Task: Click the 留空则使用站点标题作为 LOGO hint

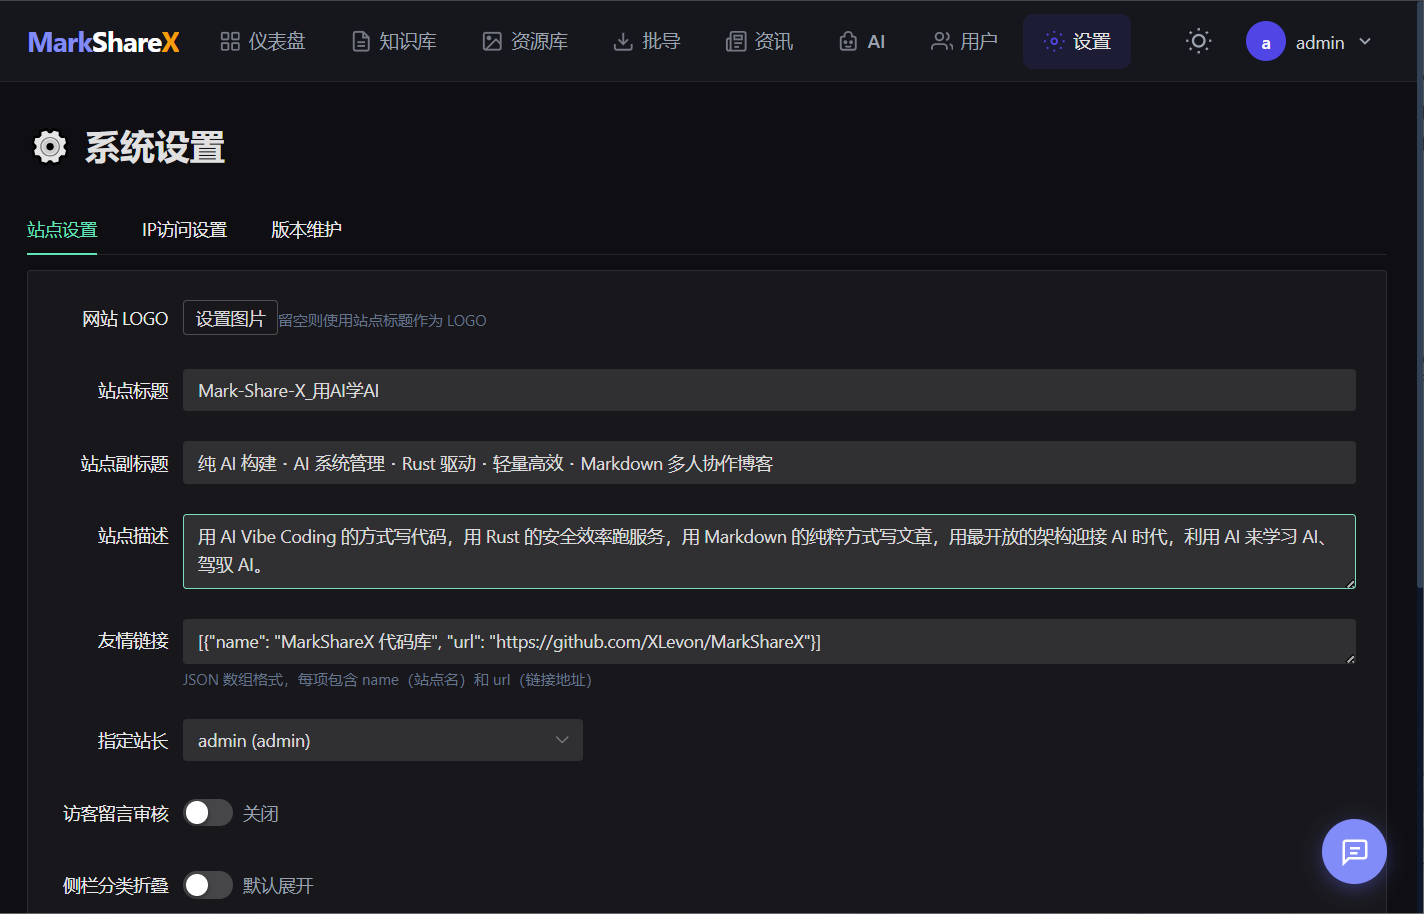Action: click(x=382, y=320)
